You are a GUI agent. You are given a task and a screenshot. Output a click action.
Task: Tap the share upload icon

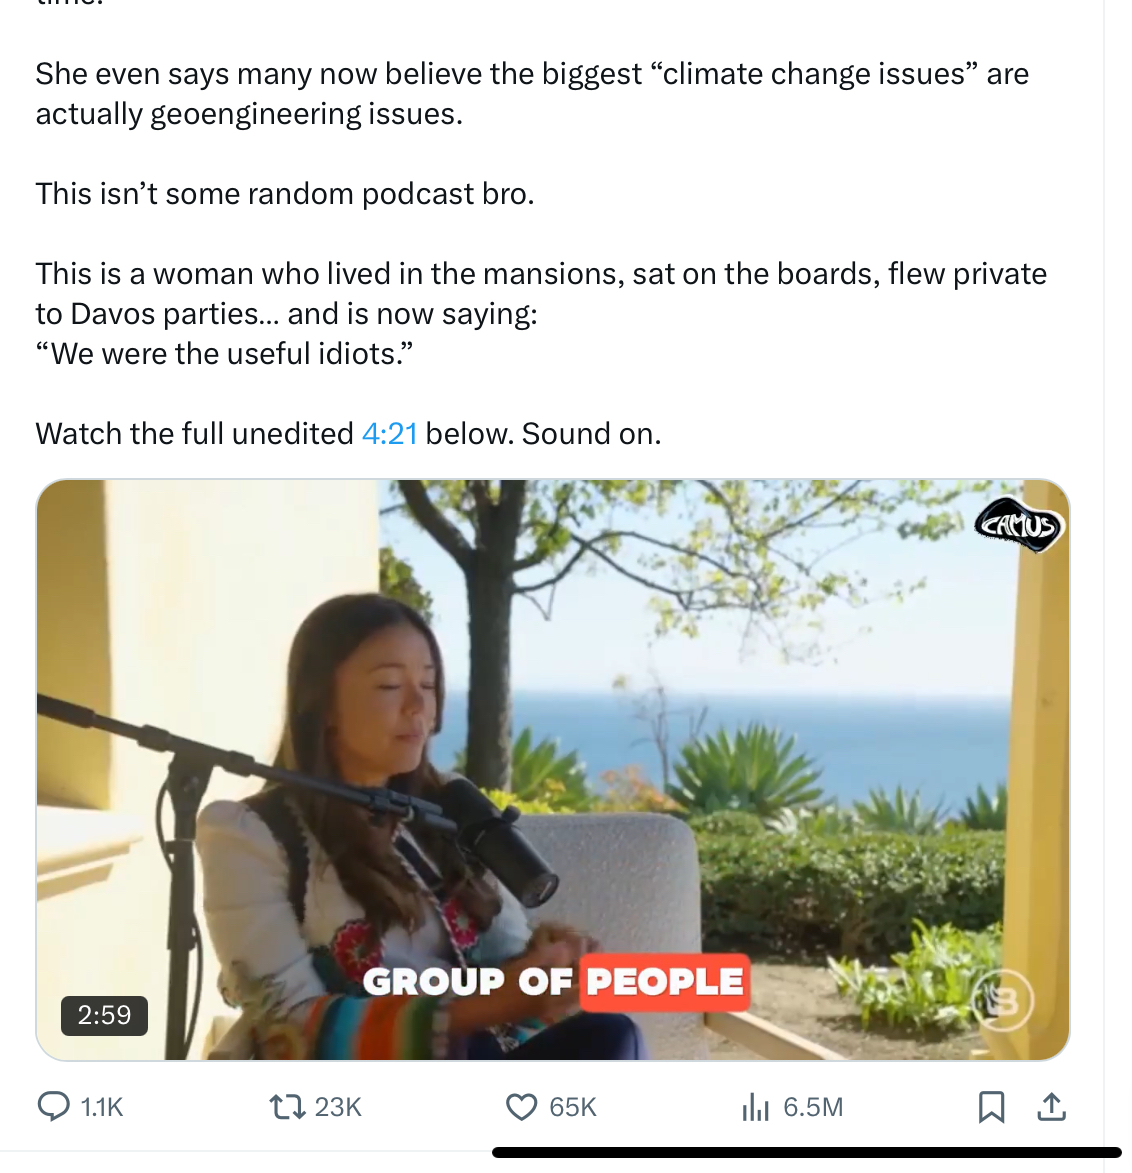1051,1106
